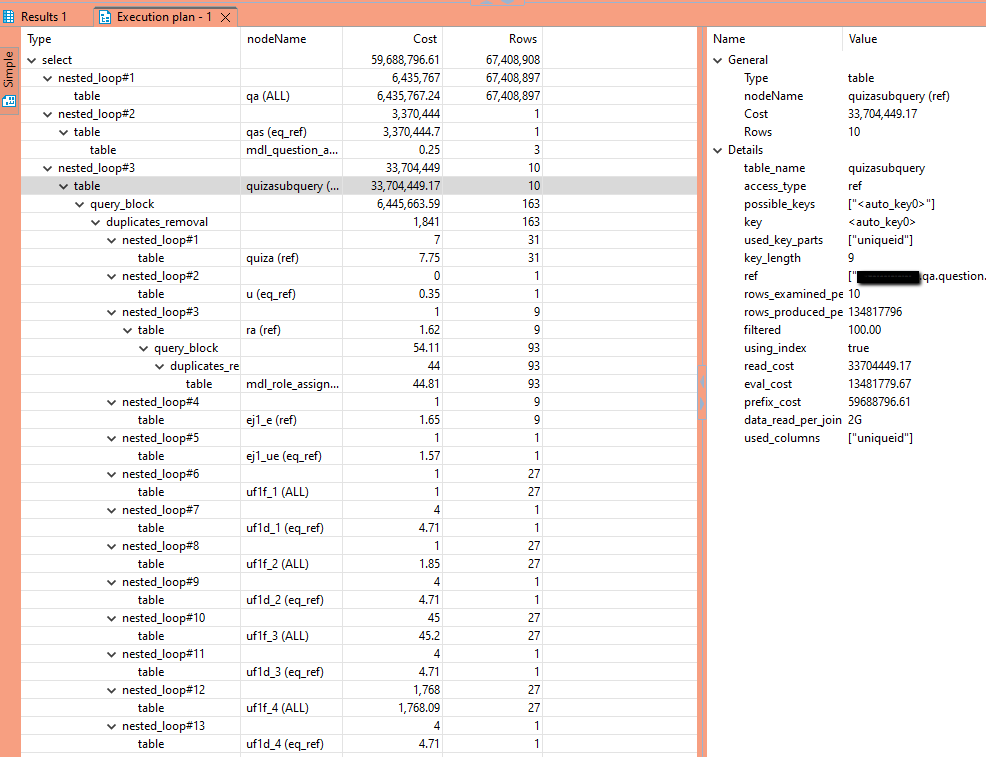Collapse the ra (ref) table node
This screenshot has width=986, height=757.
(x=128, y=331)
